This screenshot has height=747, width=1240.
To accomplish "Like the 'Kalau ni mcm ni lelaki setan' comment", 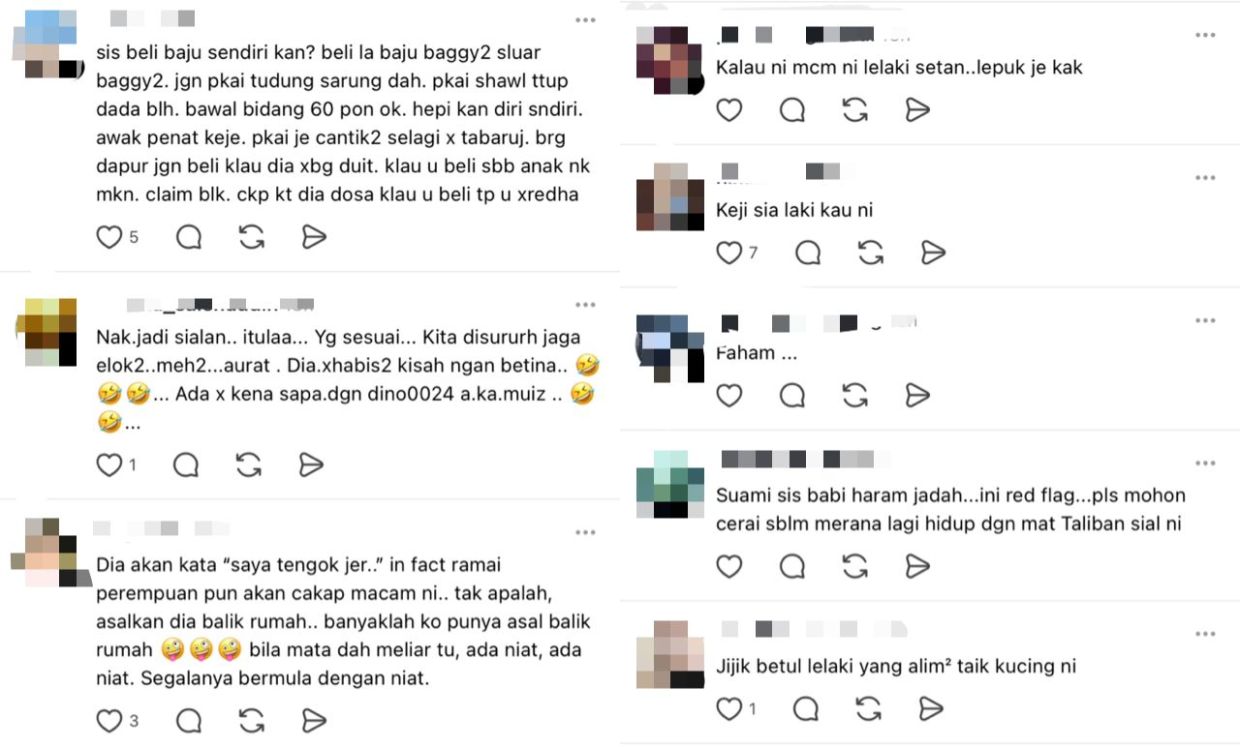I will tap(729, 110).
